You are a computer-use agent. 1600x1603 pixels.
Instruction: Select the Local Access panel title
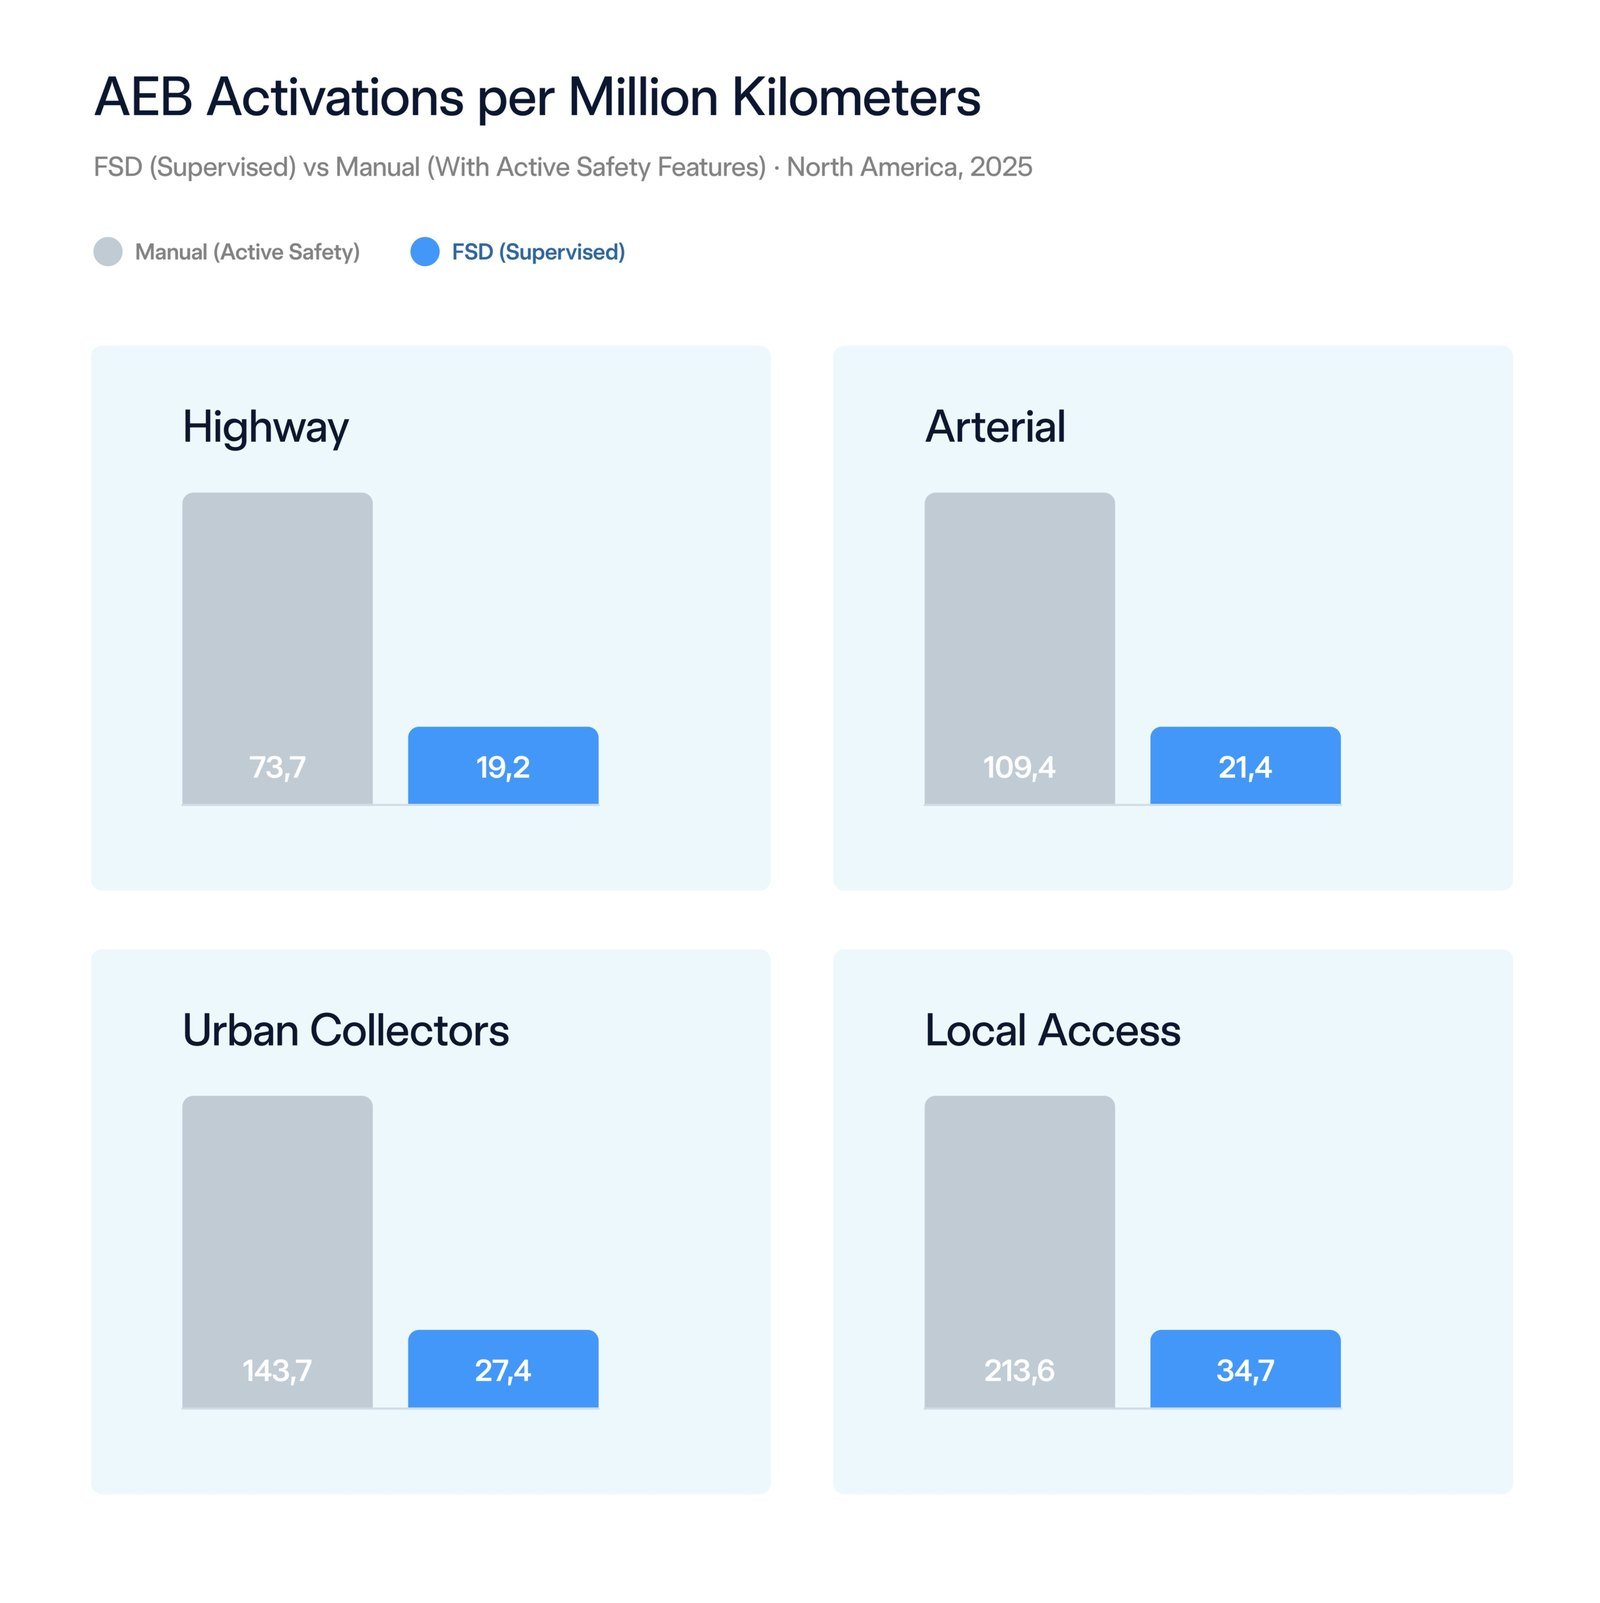pyautogui.click(x=1053, y=1031)
